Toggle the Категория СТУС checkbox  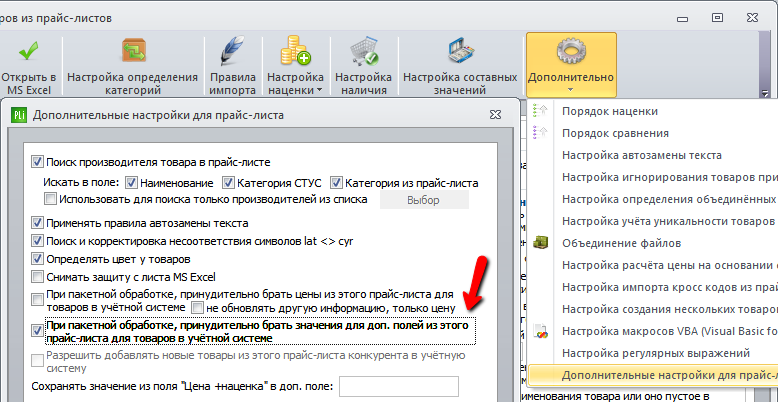point(228,183)
